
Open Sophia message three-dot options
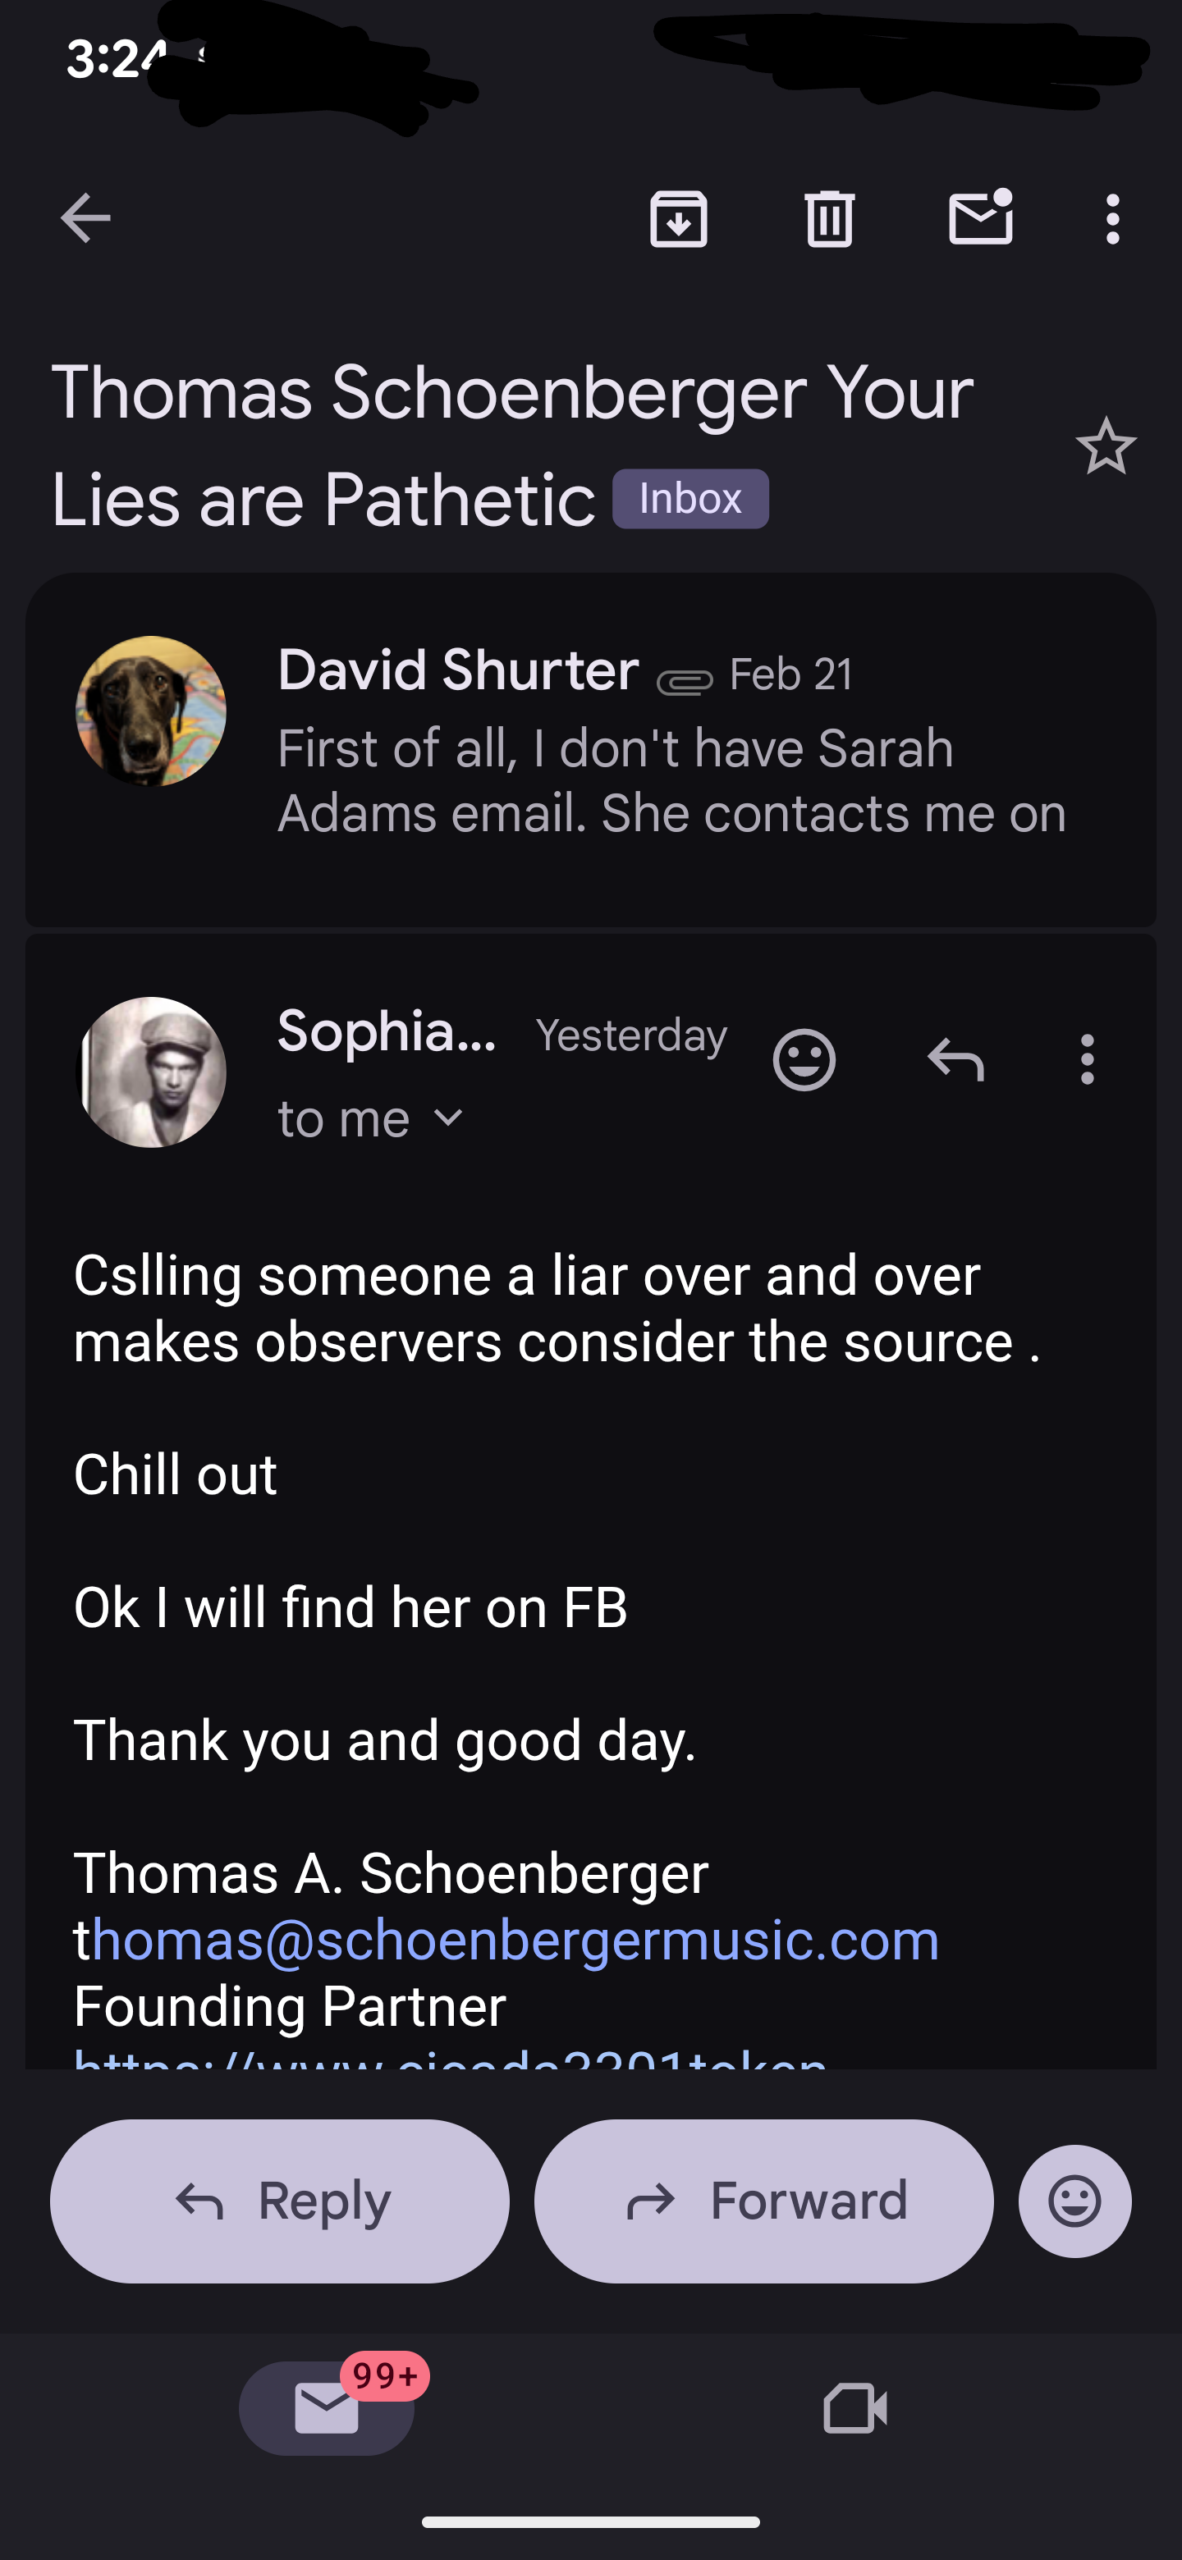(1087, 1059)
